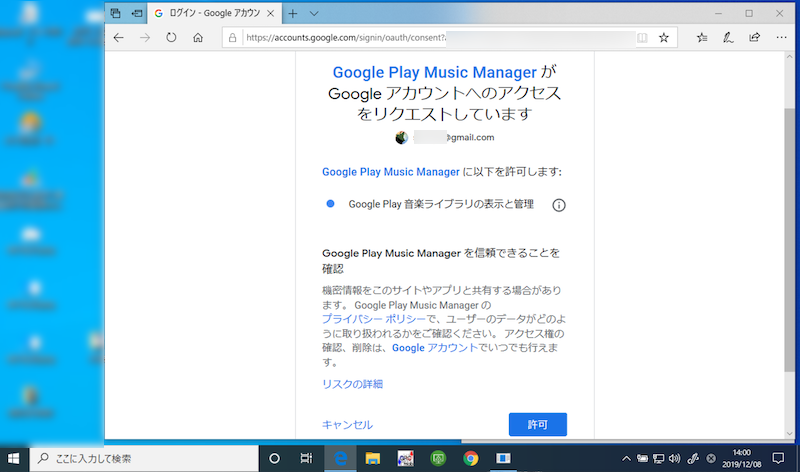This screenshot has width=800, height=472.
Task: Open the add notes pen tool
Action: [x=728, y=38]
